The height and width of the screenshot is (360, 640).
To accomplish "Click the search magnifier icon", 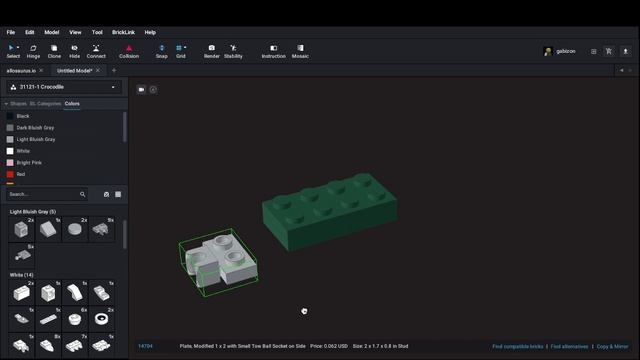I will [83, 194].
